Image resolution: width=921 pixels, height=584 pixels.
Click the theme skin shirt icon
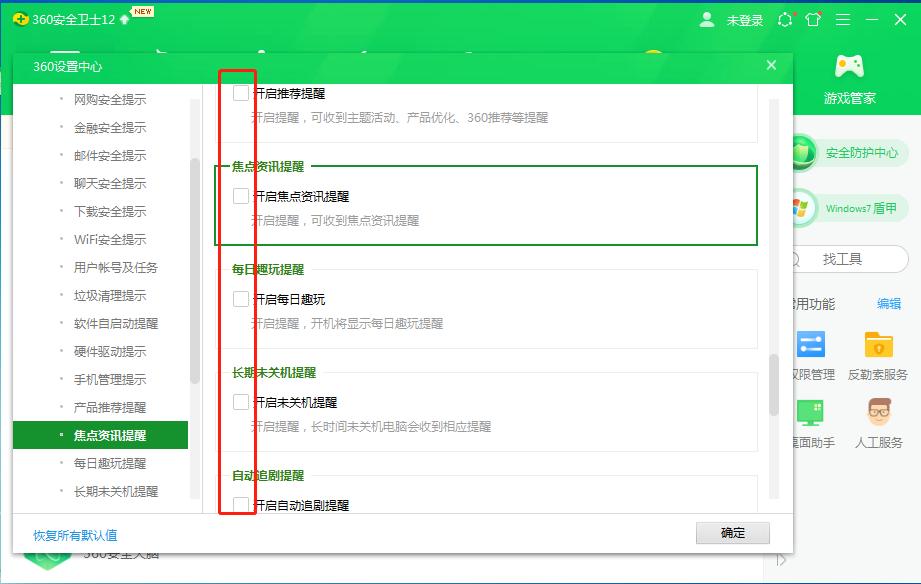coord(812,19)
